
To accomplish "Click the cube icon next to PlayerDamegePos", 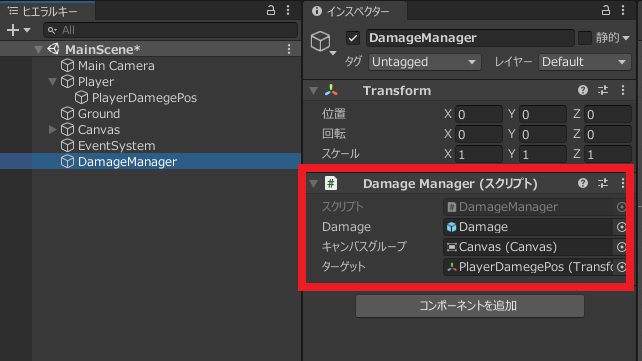I will coord(81,97).
